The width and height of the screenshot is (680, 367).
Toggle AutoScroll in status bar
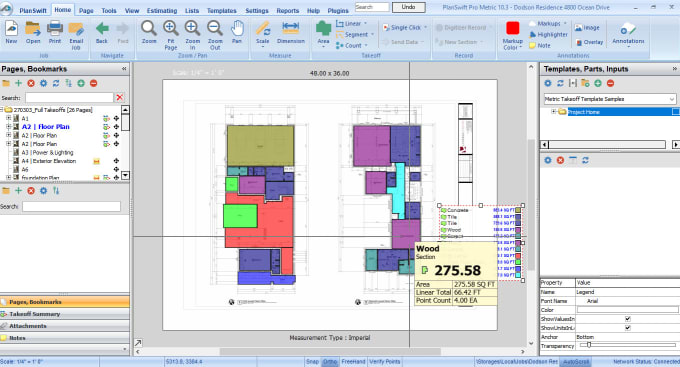pos(575,362)
